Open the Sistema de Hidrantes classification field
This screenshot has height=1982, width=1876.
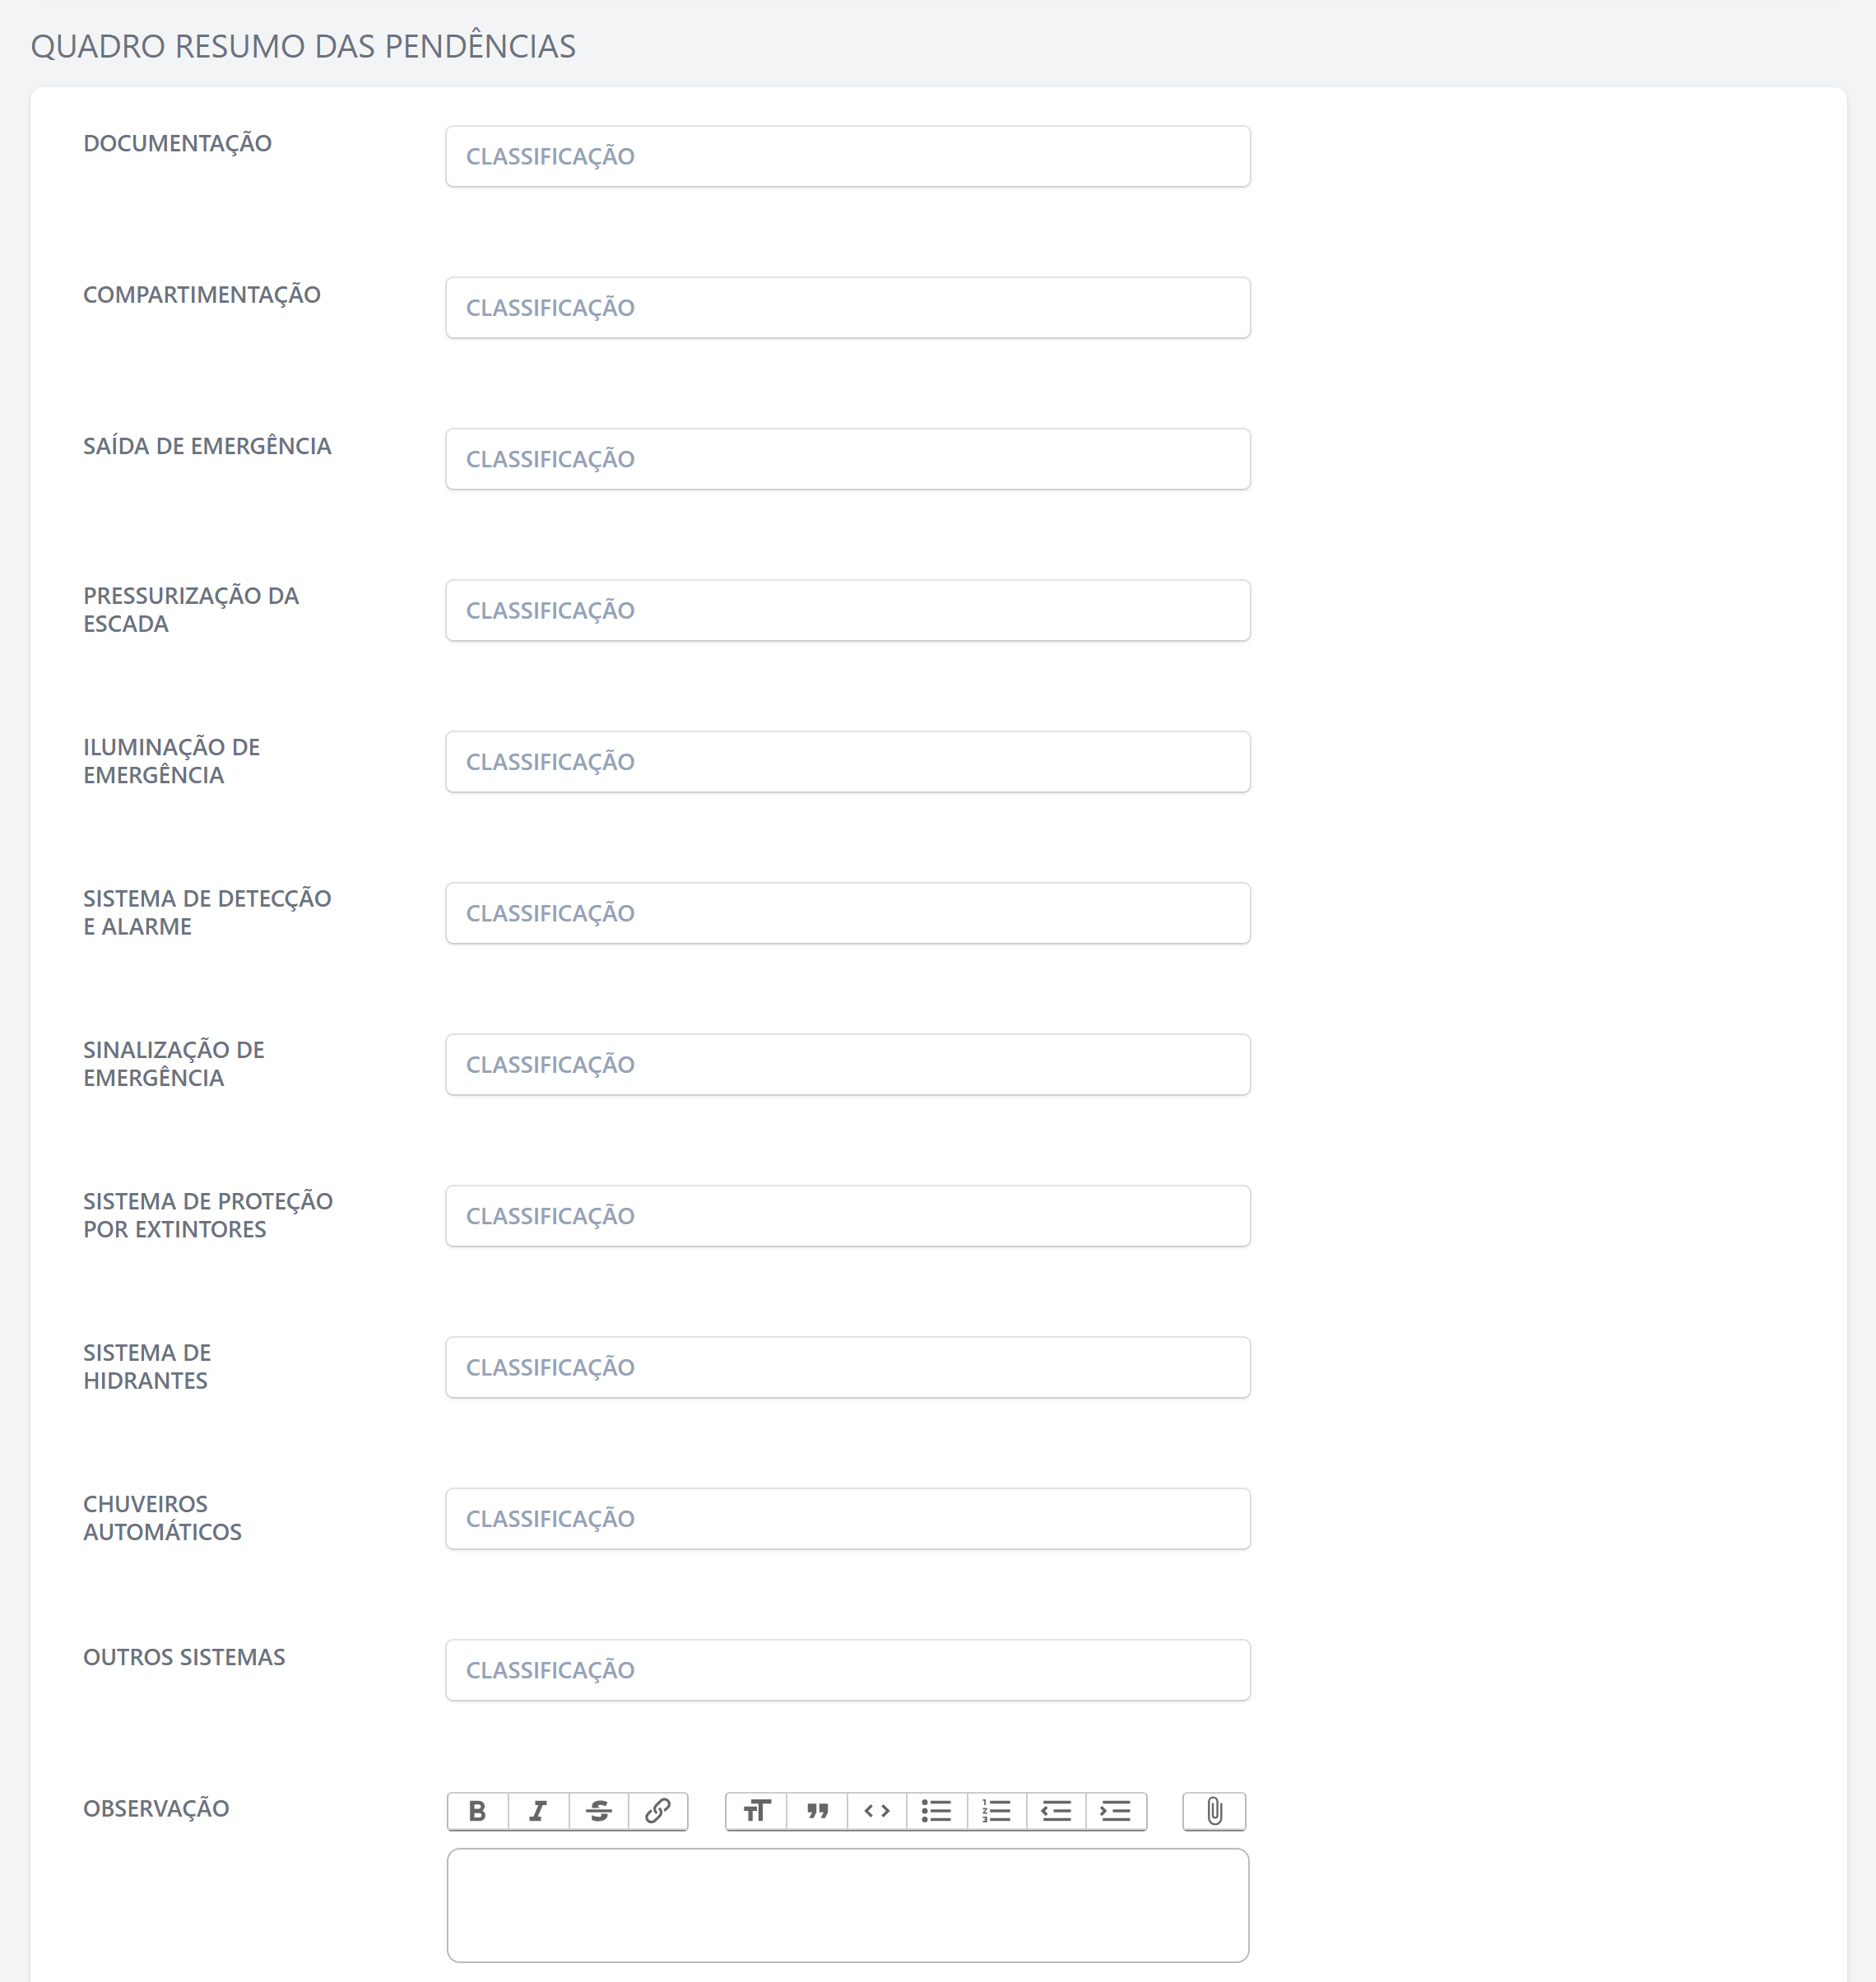point(847,1367)
